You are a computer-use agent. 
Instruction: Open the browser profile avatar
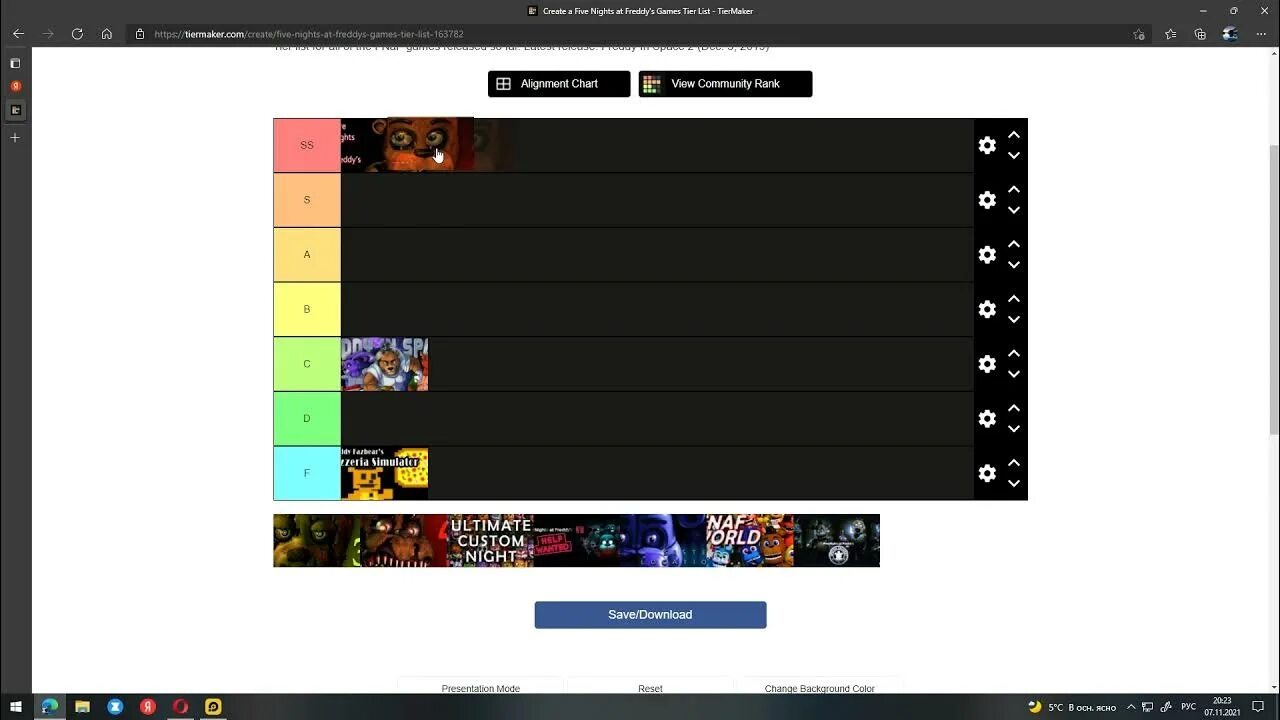click(x=1230, y=34)
